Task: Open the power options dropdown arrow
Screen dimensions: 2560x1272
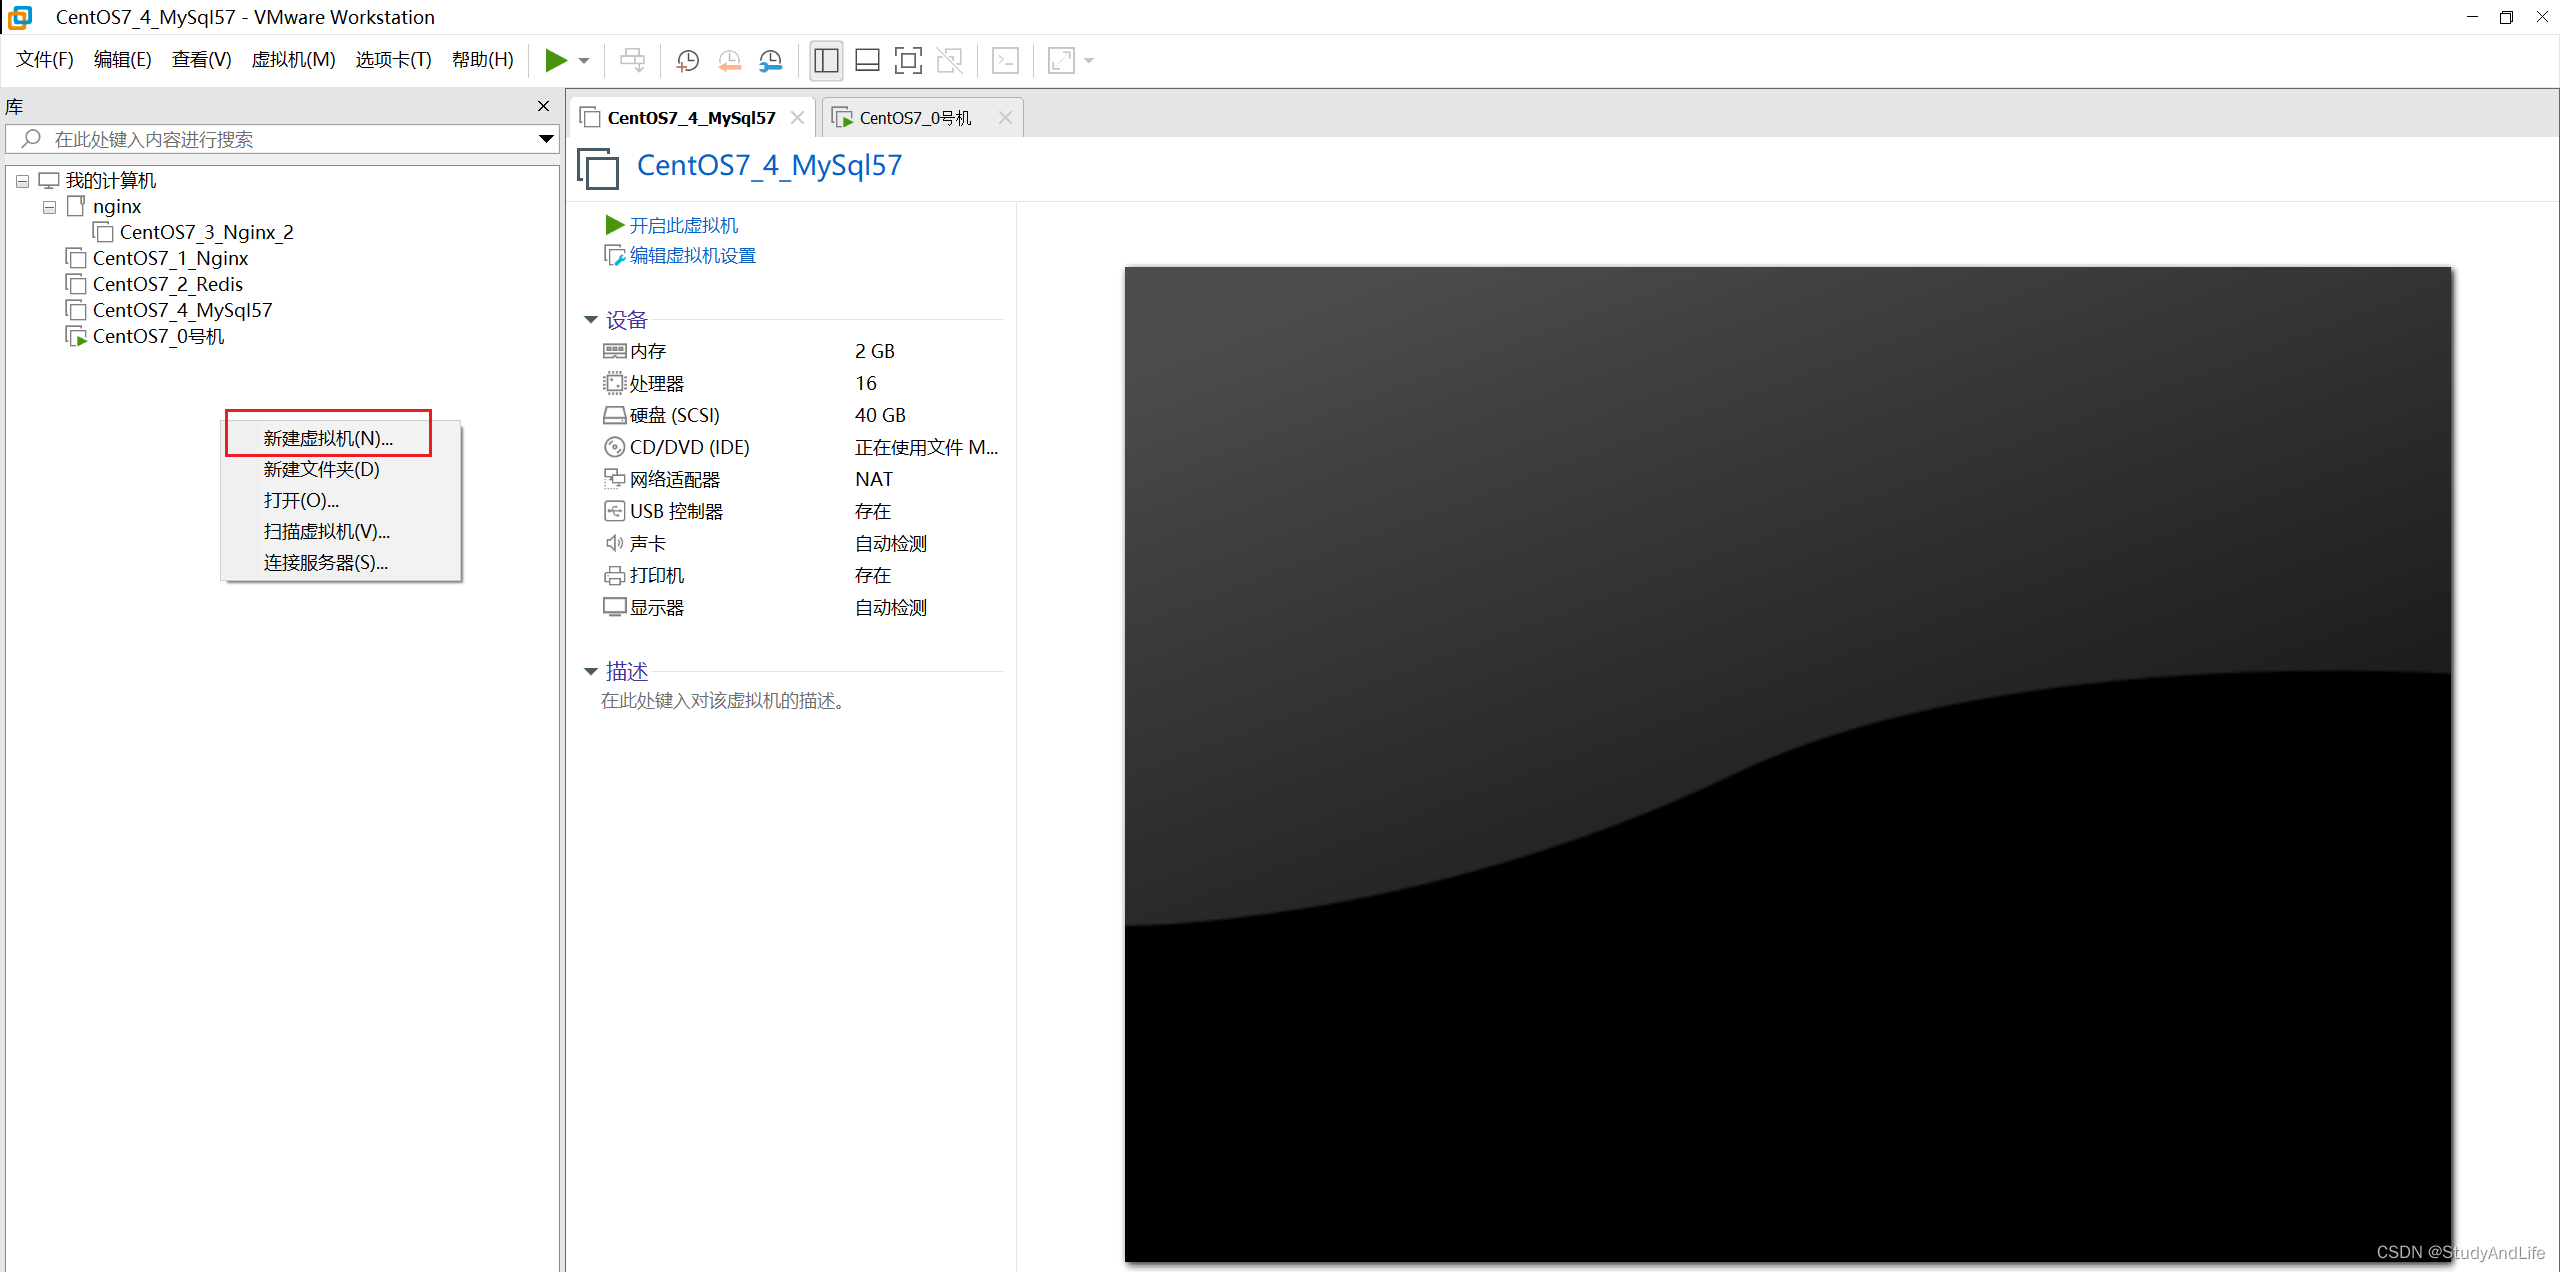Action: click(584, 61)
